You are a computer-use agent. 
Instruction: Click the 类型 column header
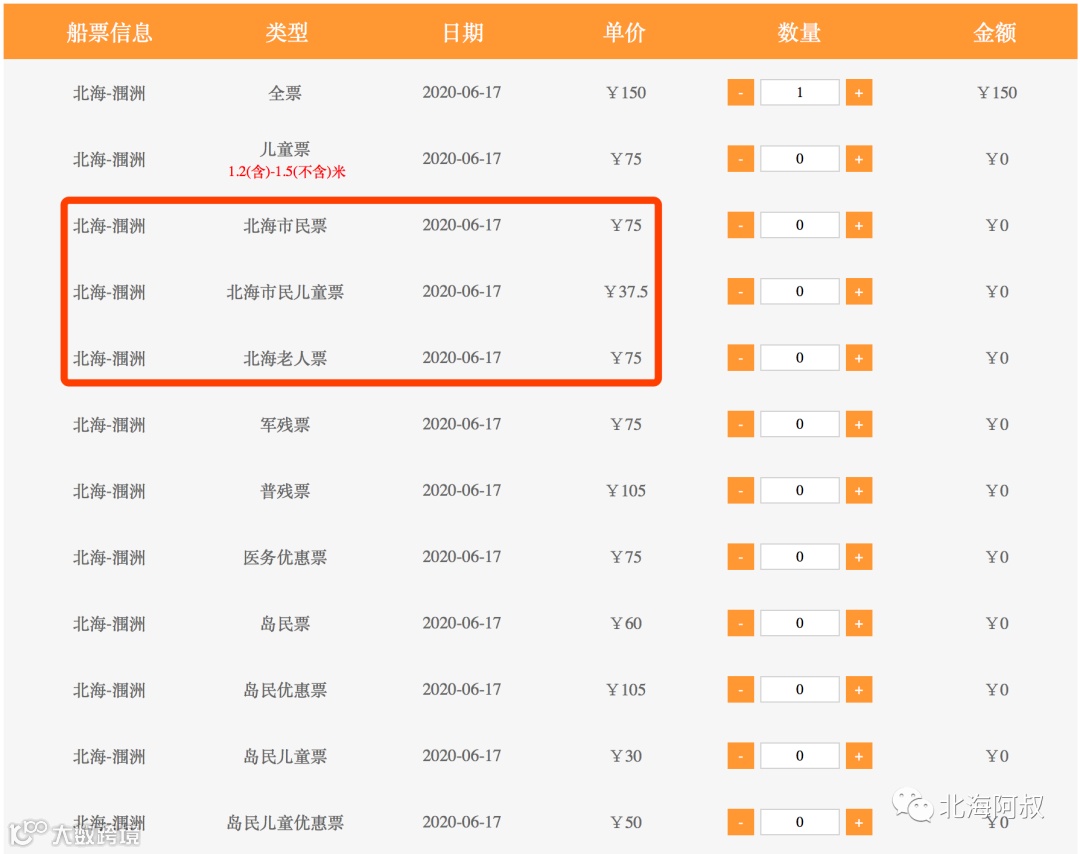pos(287,32)
